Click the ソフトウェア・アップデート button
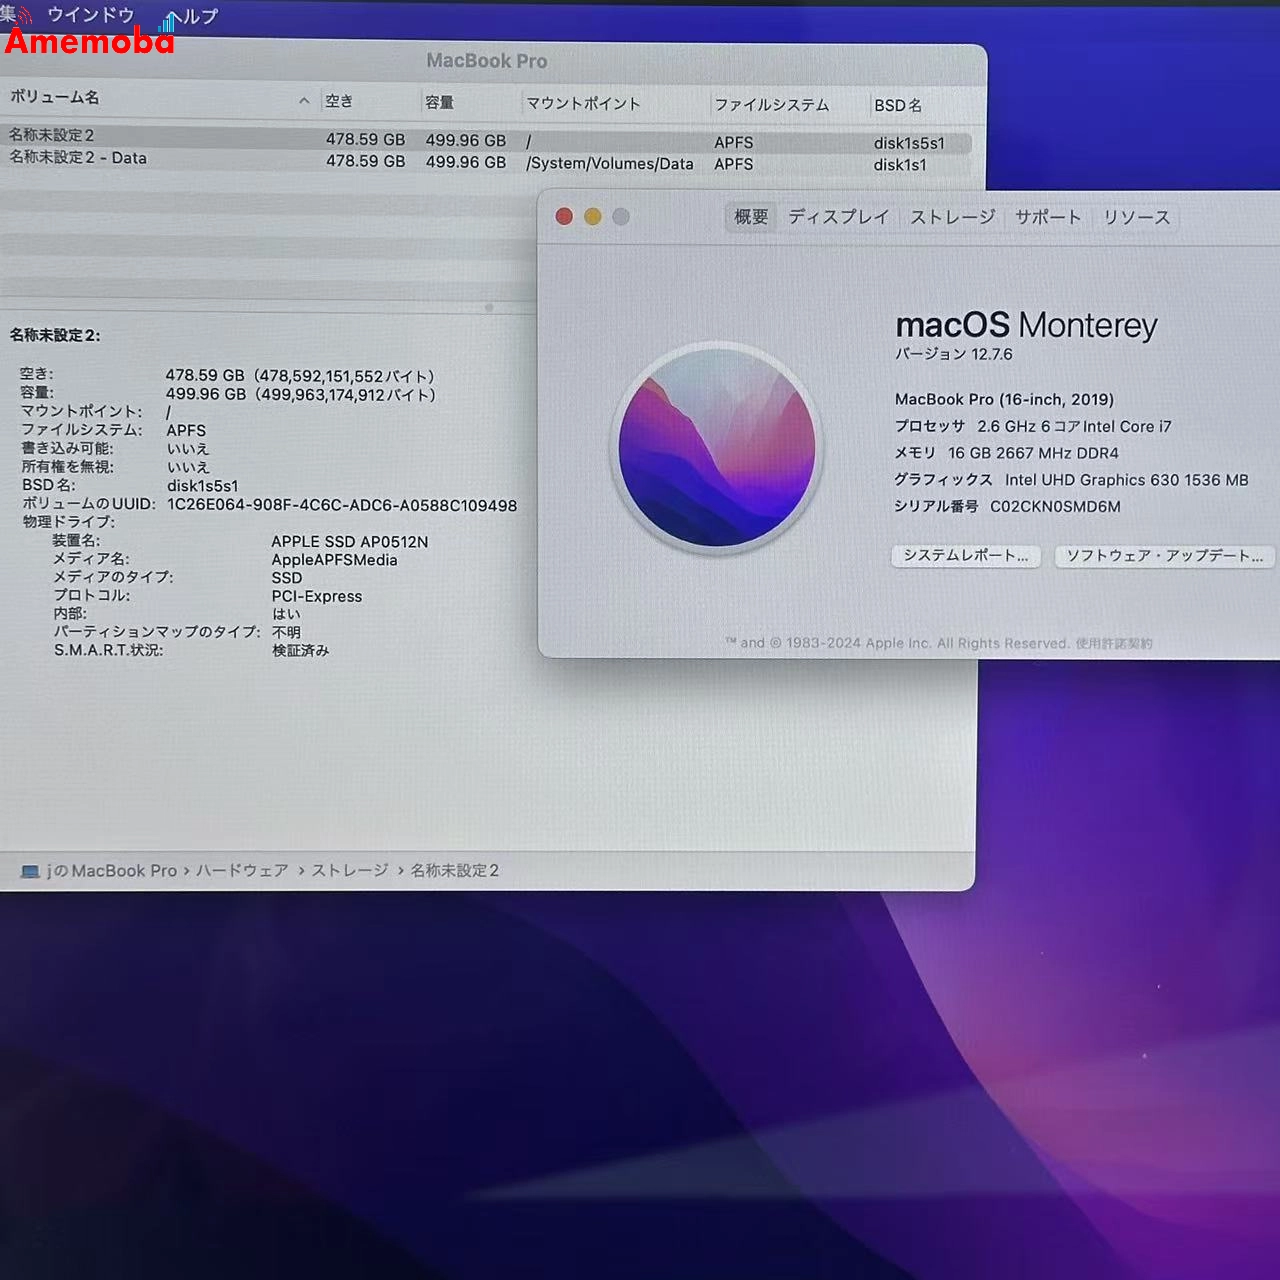The width and height of the screenshot is (1280, 1280). pyautogui.click(x=1164, y=557)
